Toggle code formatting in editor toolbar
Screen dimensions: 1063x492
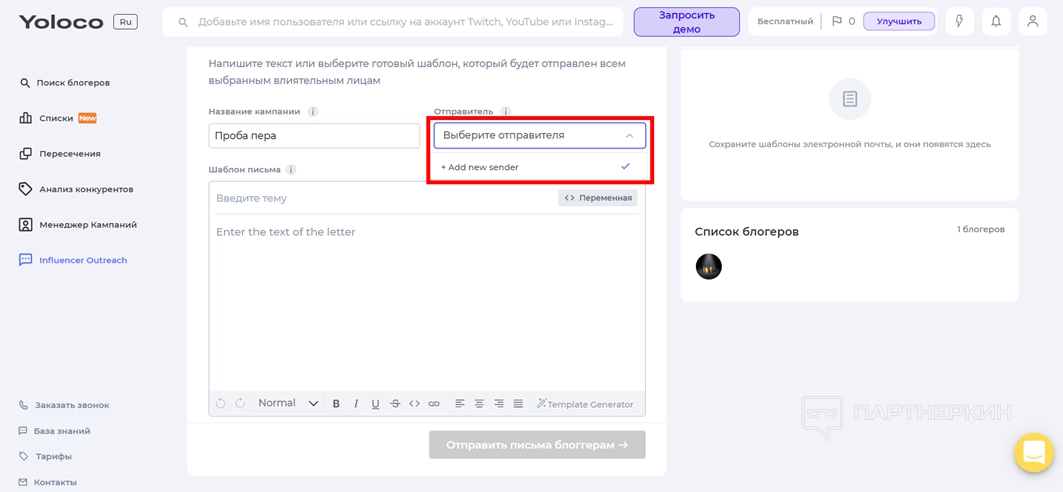point(414,404)
